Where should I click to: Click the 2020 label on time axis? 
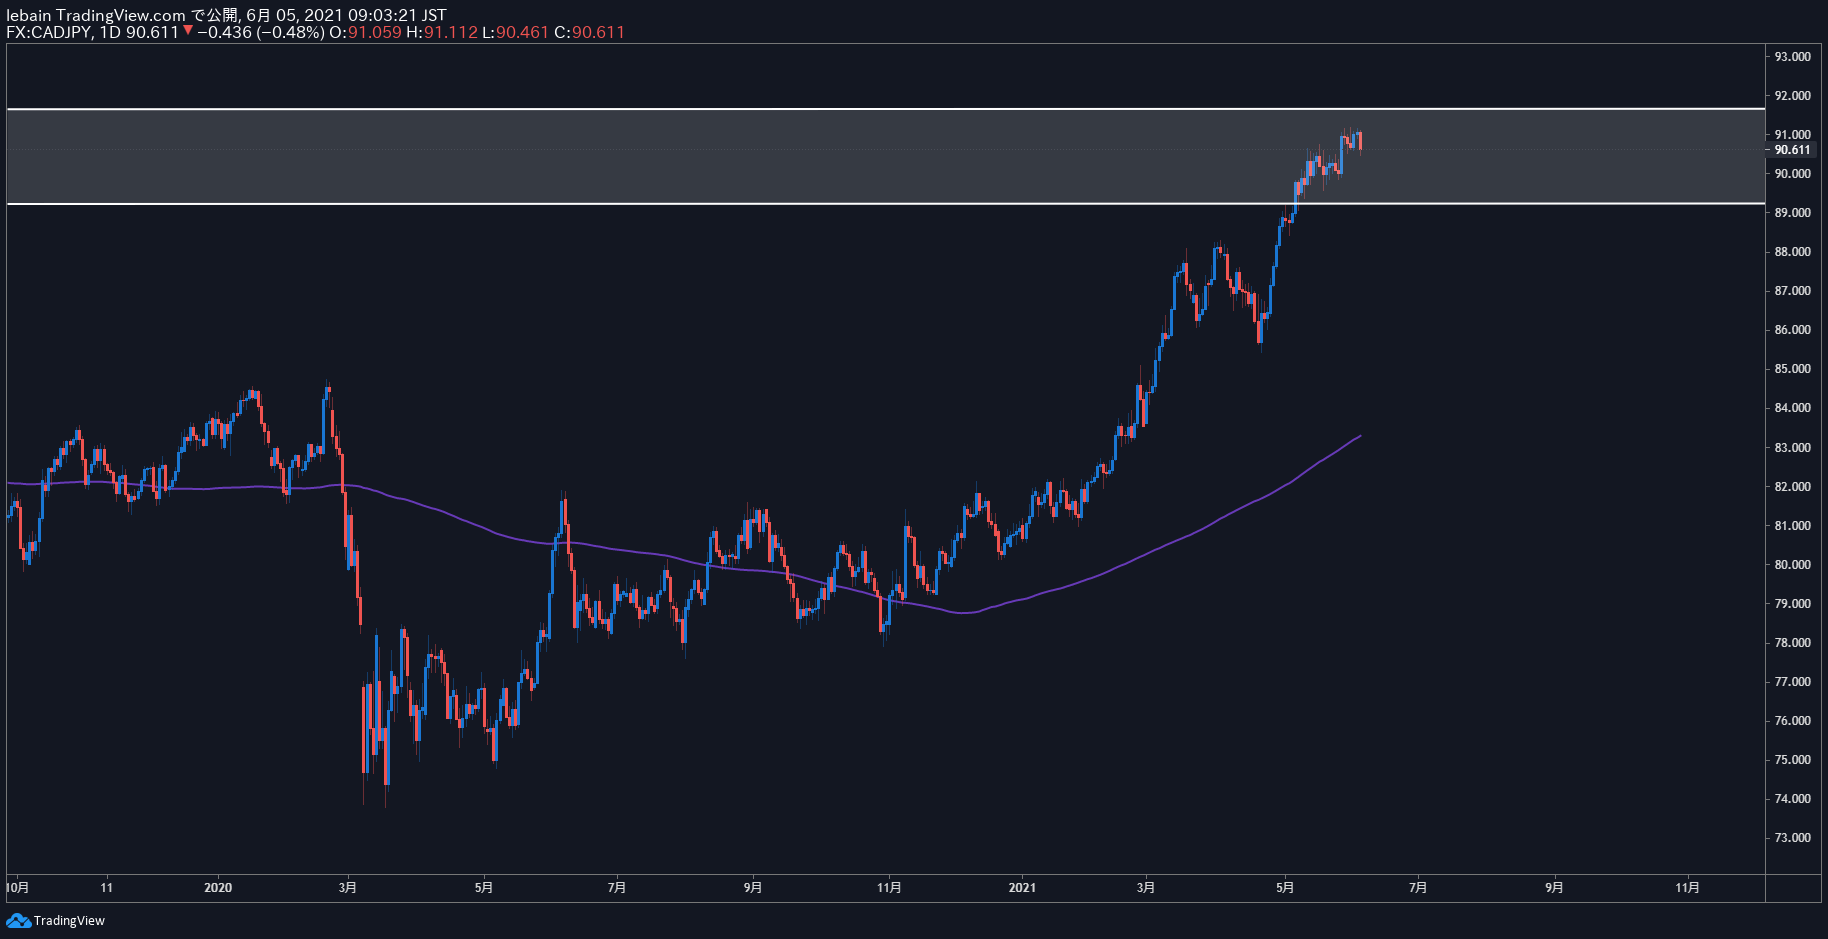218,888
